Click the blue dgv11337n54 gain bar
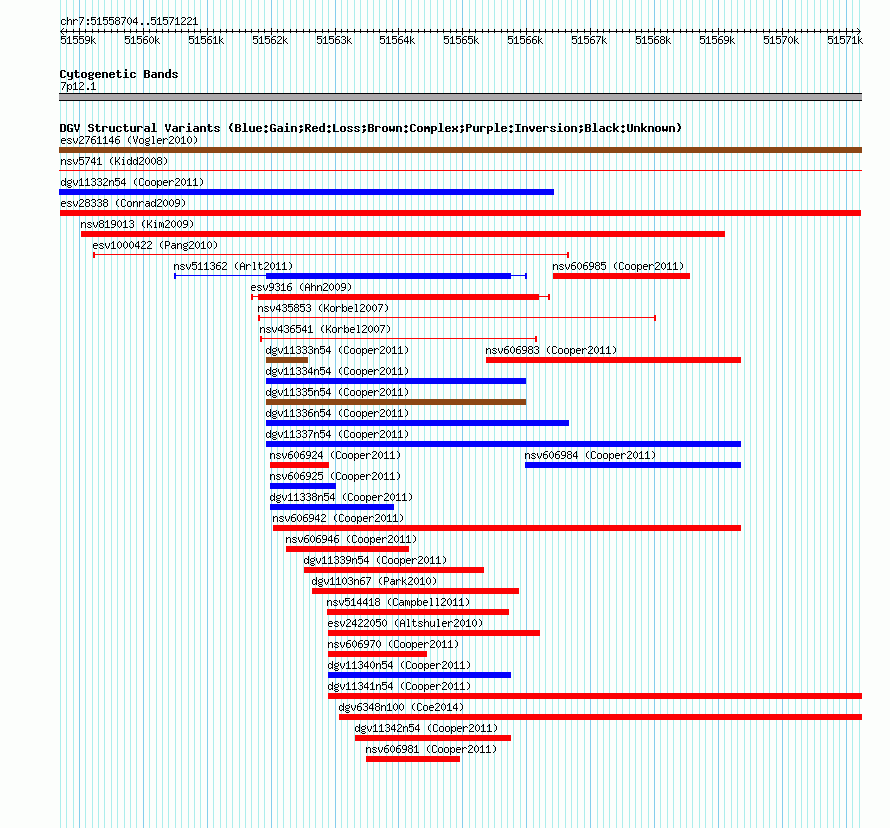This screenshot has width=890, height=828. click(503, 444)
